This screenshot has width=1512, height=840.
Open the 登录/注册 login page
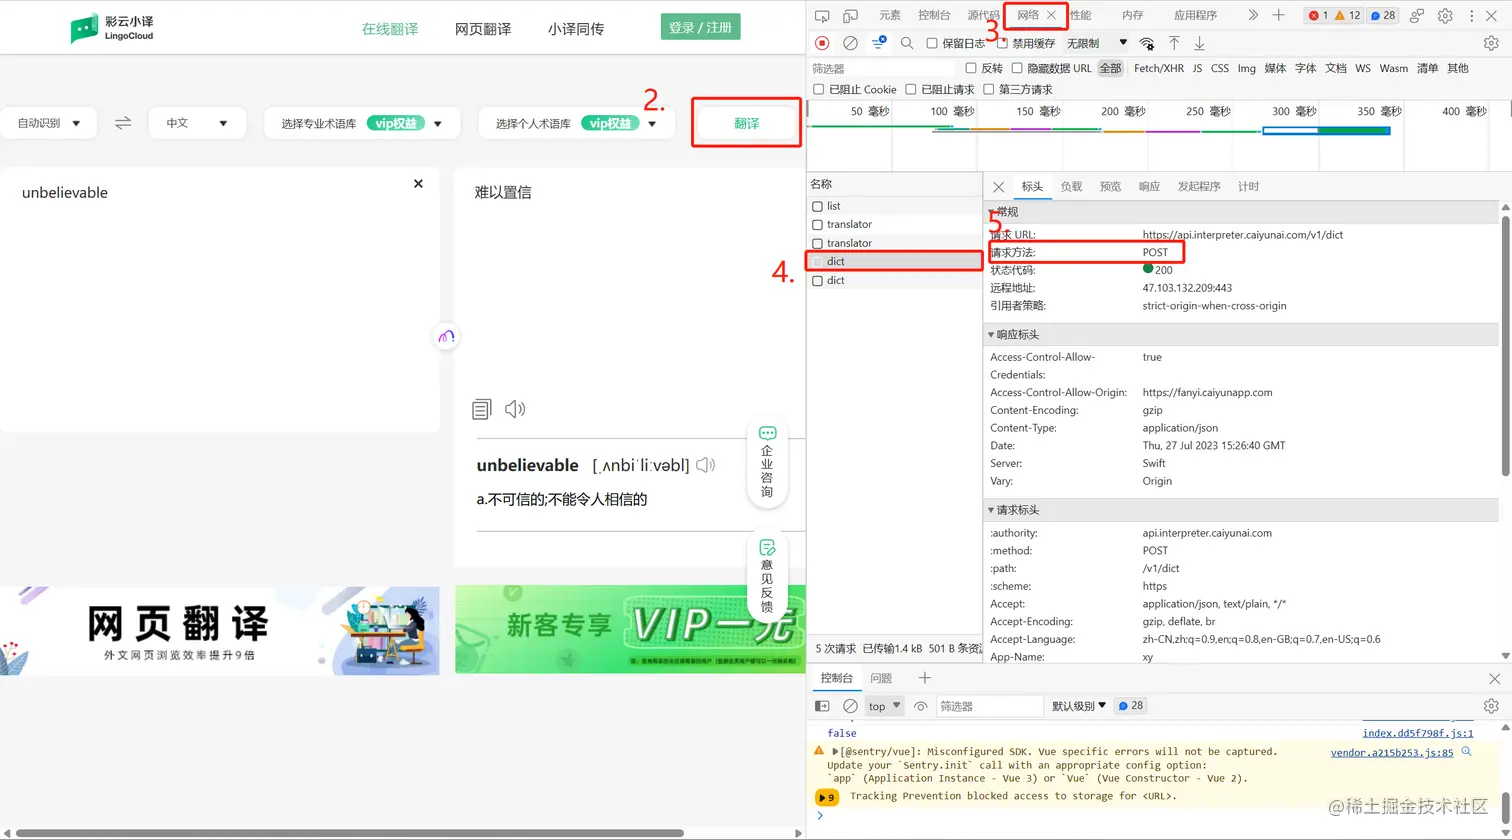pyautogui.click(x=699, y=26)
